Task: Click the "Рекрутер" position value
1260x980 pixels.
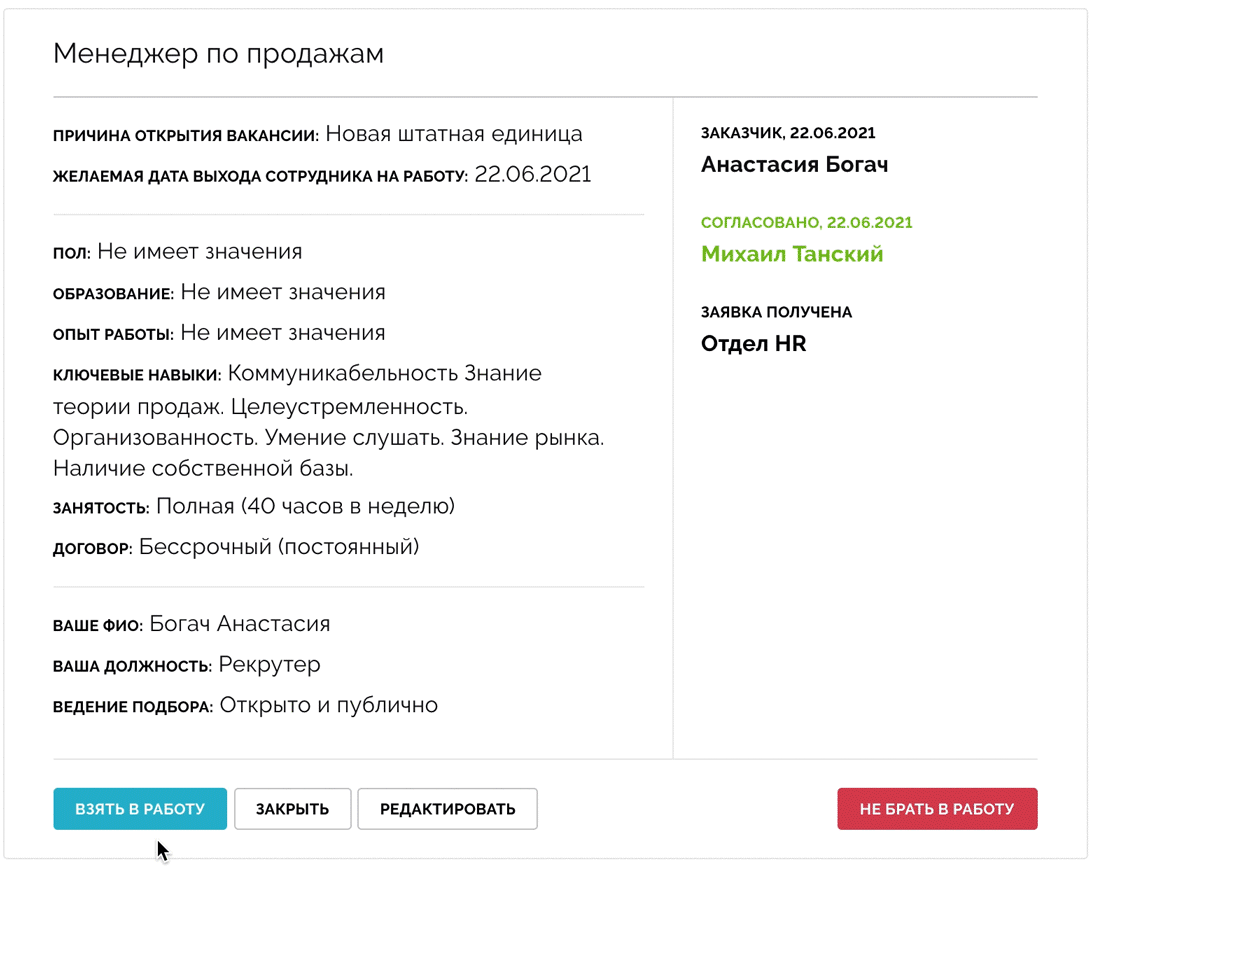Action: tap(269, 665)
